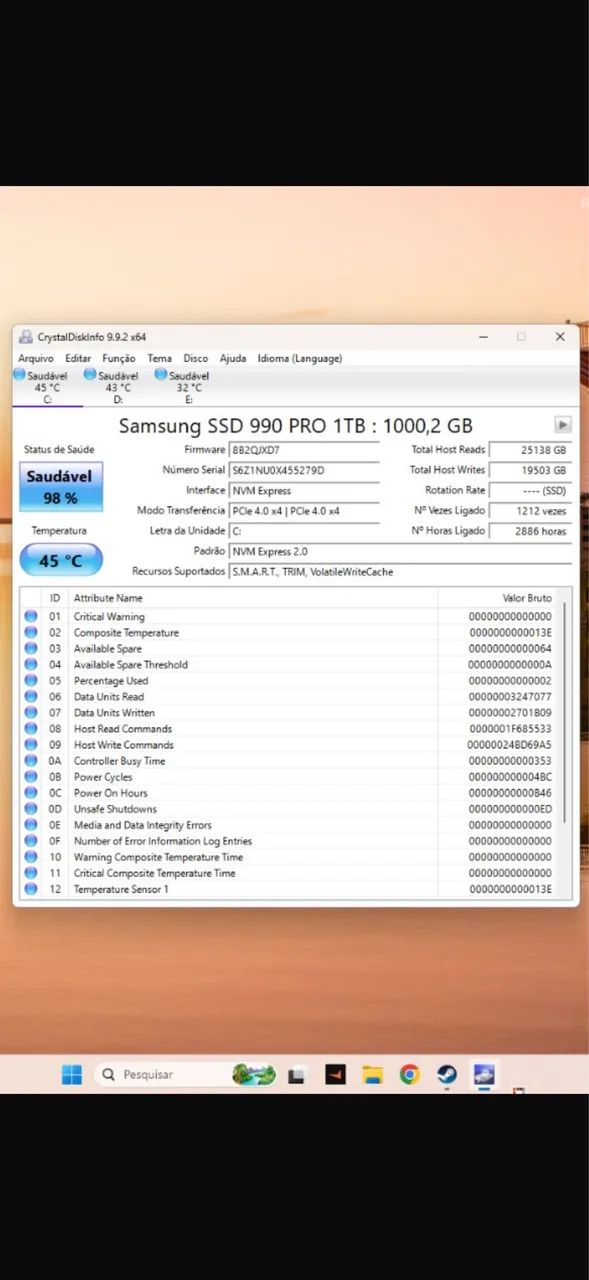Click the Recursos Suportados field
Image resolution: width=589 pixels, height=1280 pixels.
pyautogui.click(x=400, y=572)
